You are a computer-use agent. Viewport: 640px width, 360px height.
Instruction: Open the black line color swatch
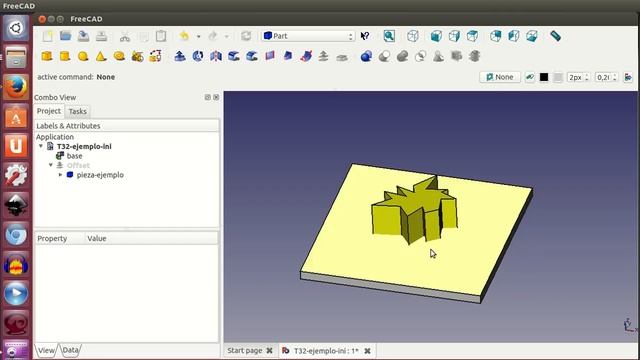pyautogui.click(x=544, y=77)
